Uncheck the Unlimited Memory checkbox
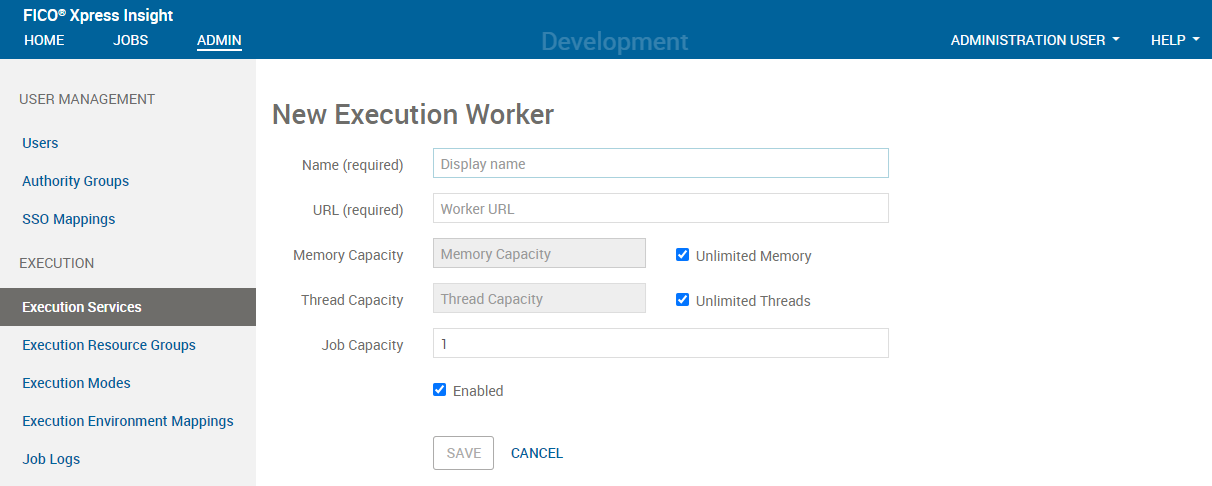The height and width of the screenshot is (486, 1212). (683, 255)
